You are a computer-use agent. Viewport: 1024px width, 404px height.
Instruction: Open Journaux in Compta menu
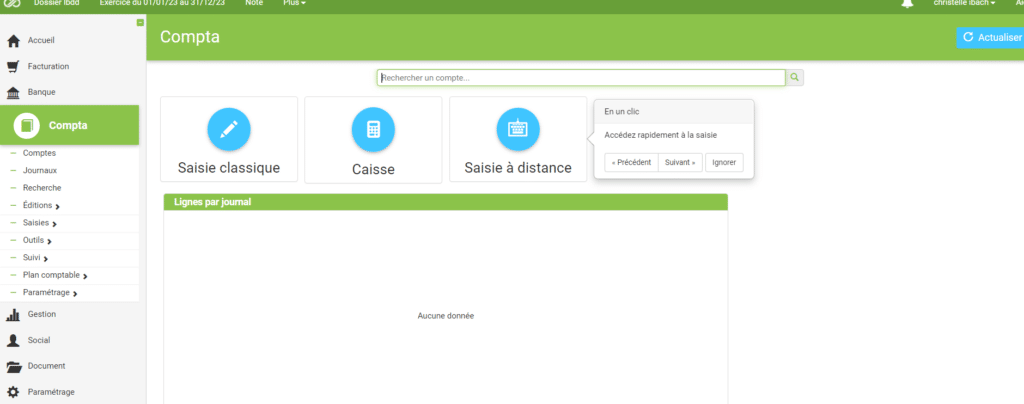[x=40, y=170]
